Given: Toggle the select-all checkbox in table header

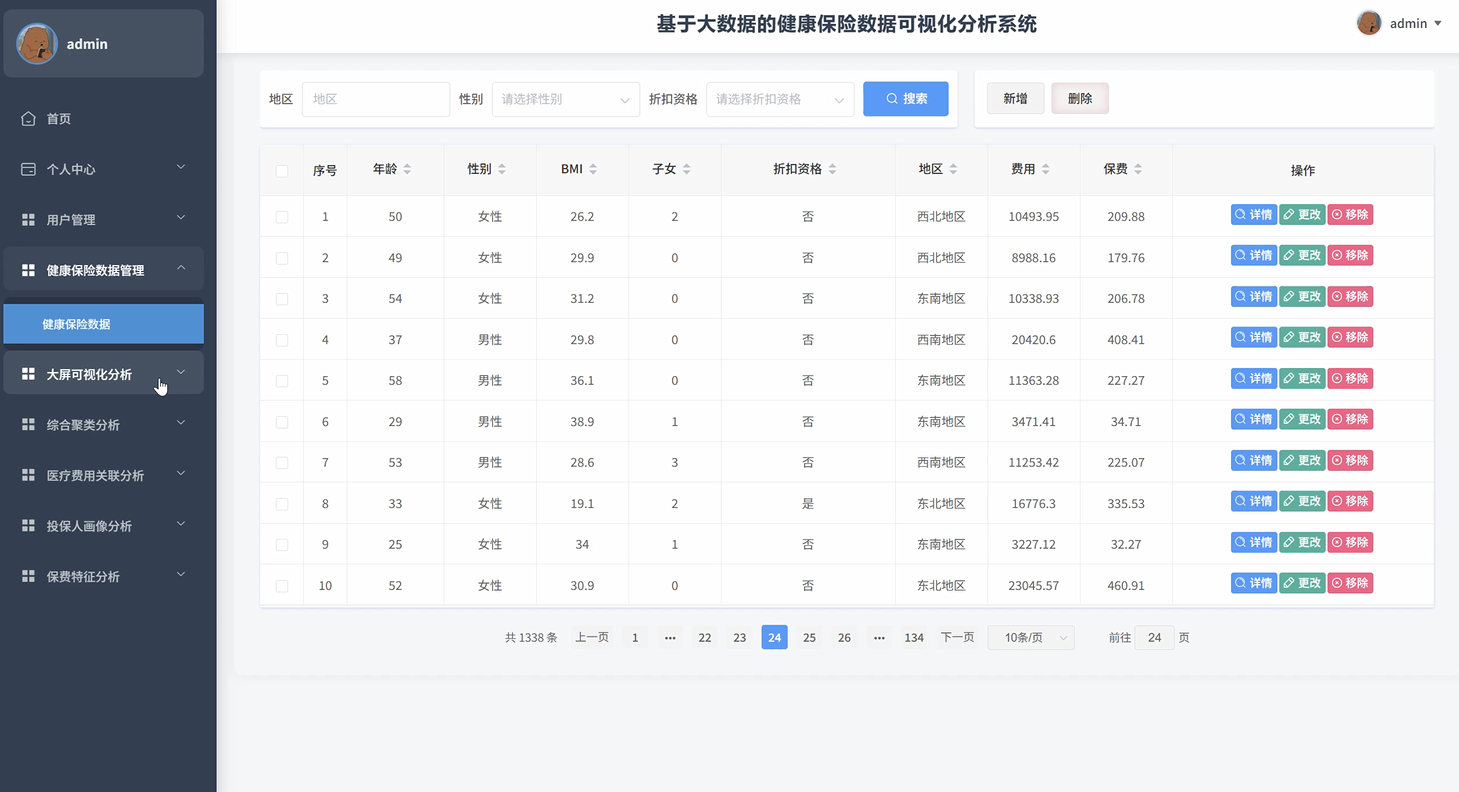Looking at the screenshot, I should click(x=282, y=171).
